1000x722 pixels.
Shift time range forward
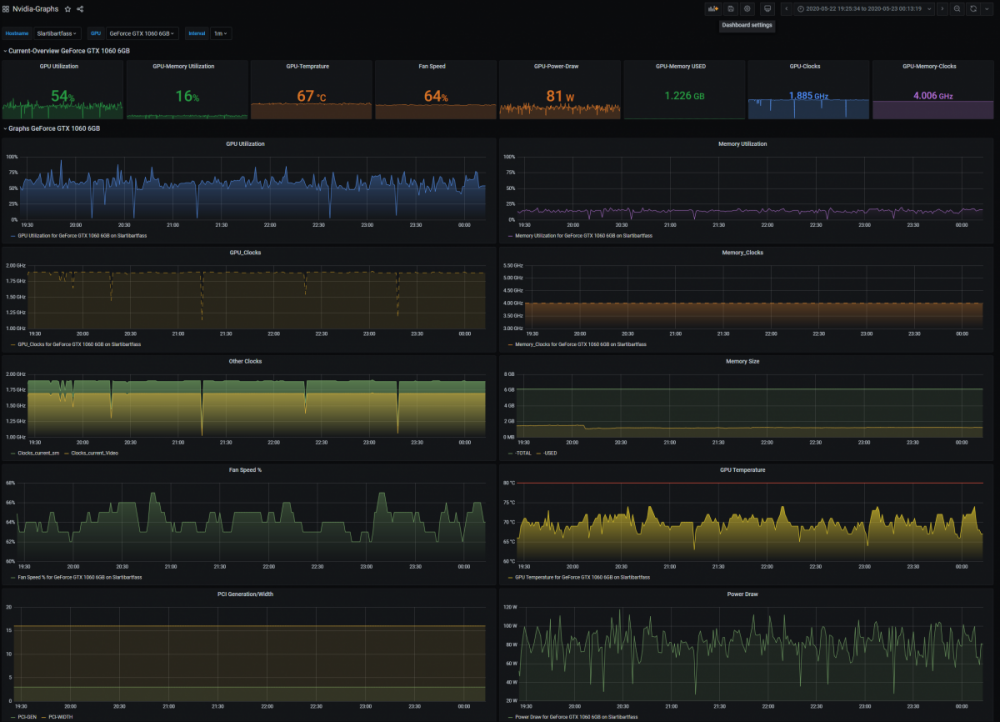tap(942, 8)
